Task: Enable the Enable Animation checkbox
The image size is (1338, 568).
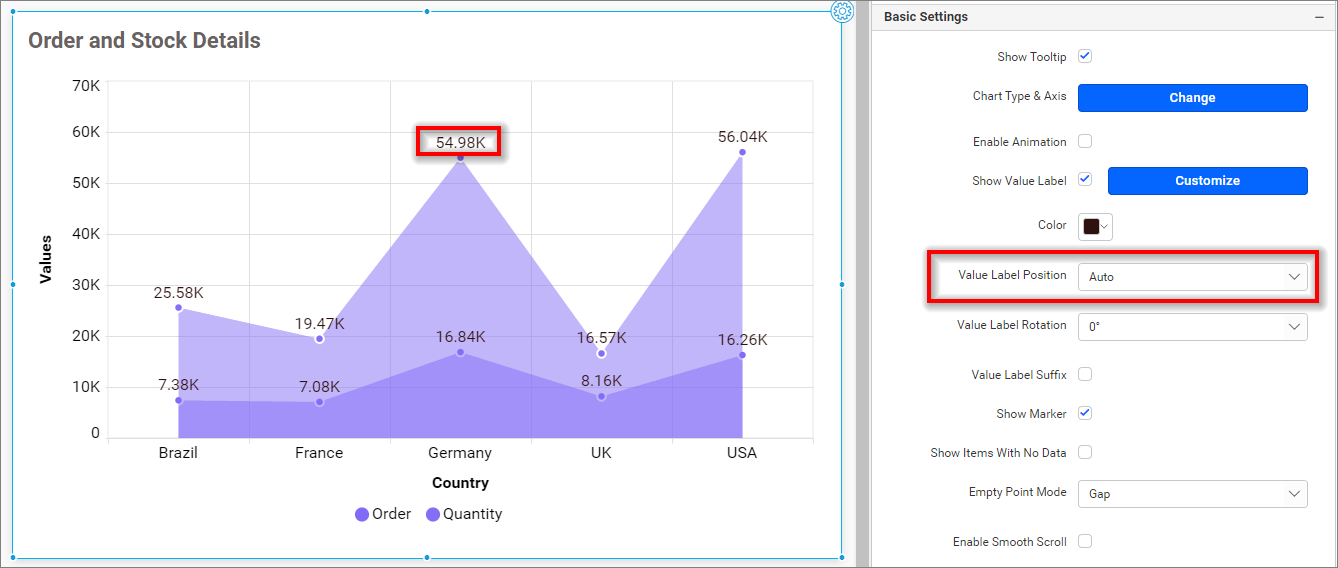Action: coord(1085,141)
